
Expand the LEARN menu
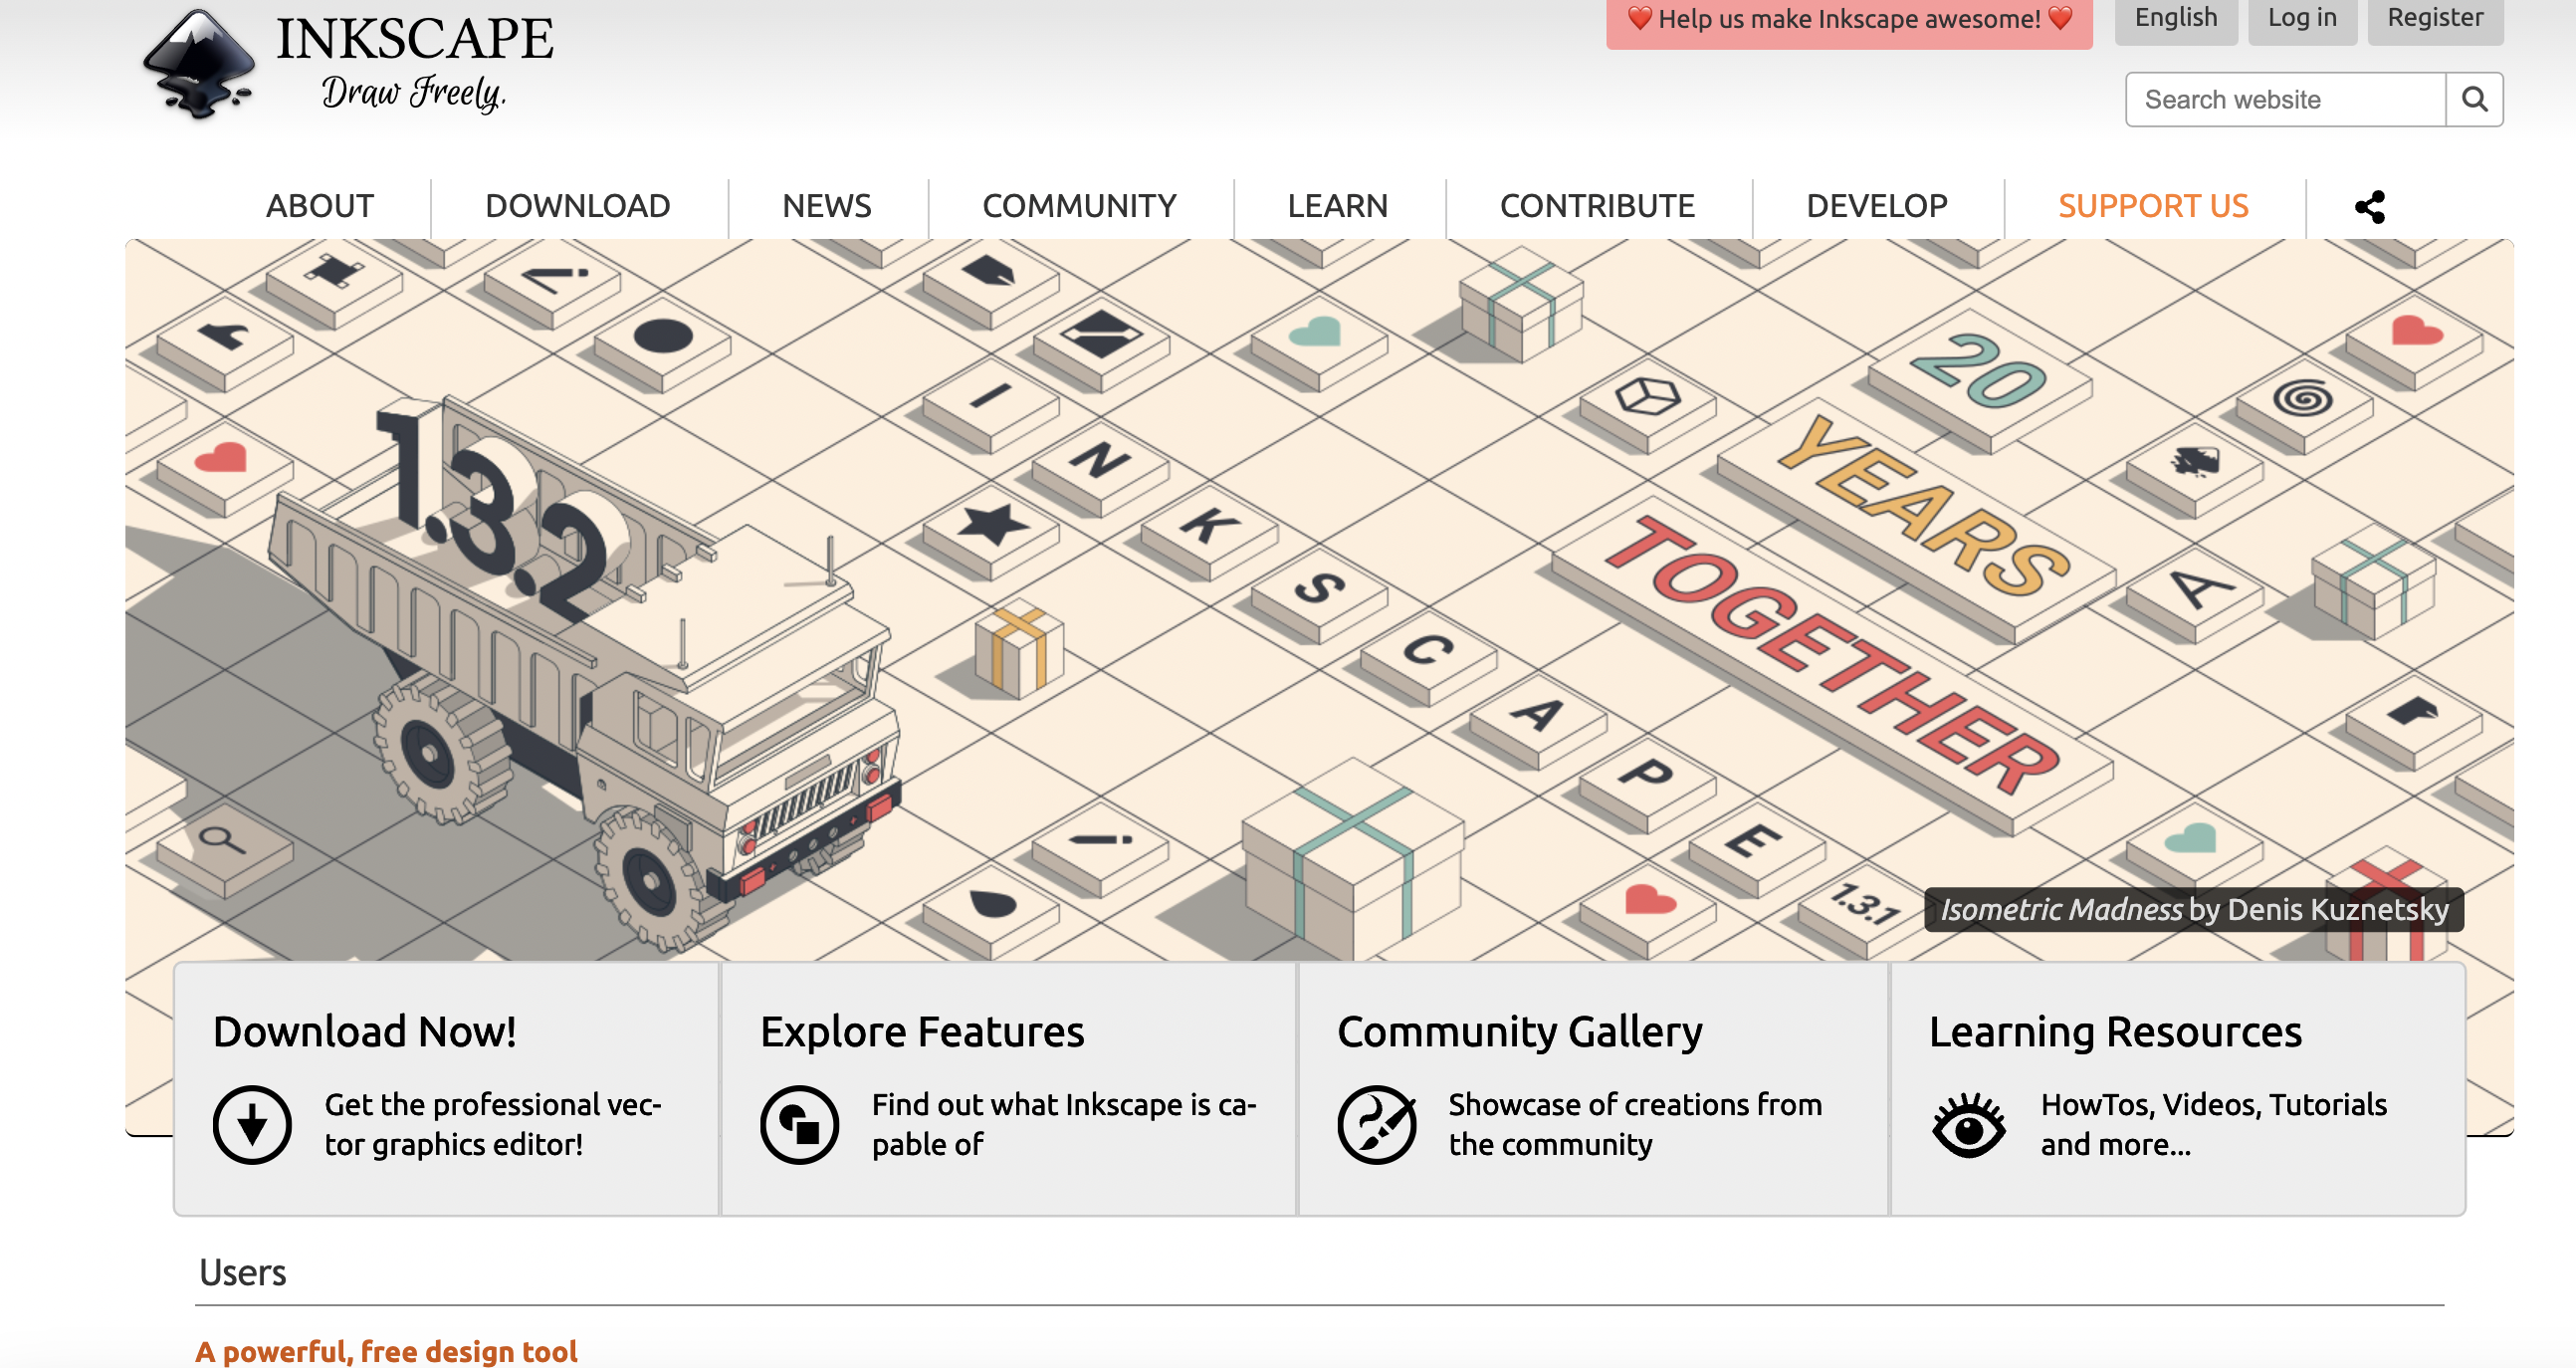[1337, 206]
